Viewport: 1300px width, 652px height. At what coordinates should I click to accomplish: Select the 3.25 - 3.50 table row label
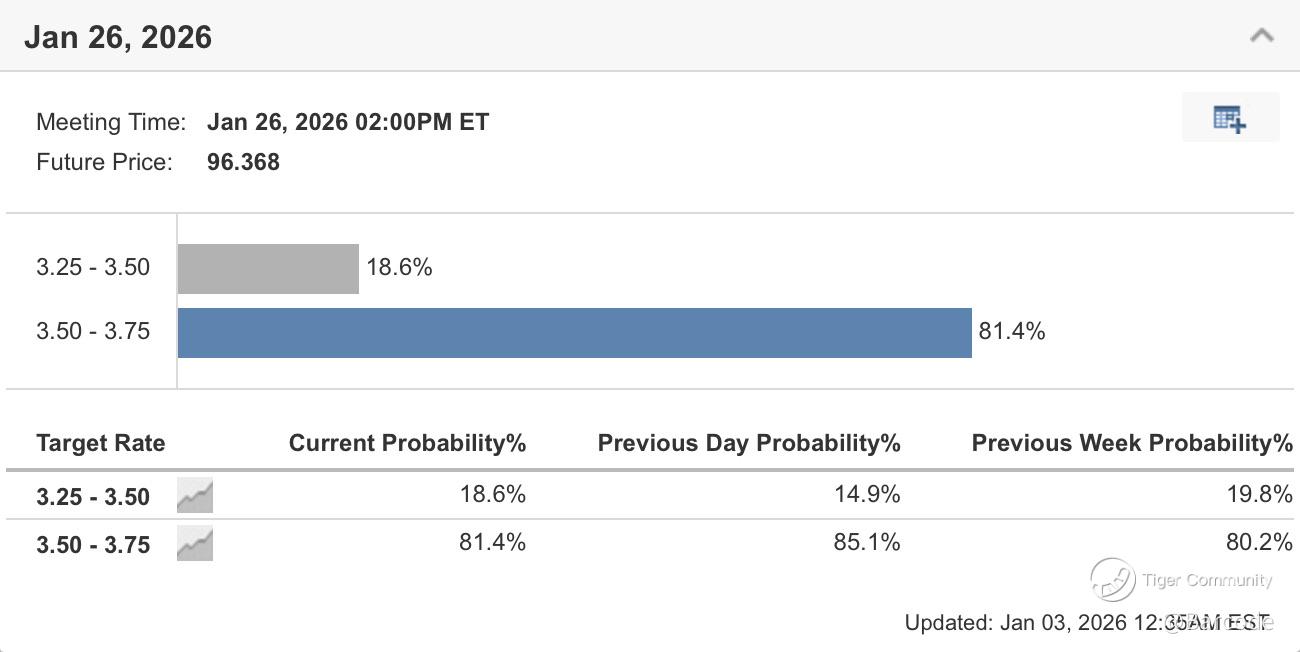(93, 496)
